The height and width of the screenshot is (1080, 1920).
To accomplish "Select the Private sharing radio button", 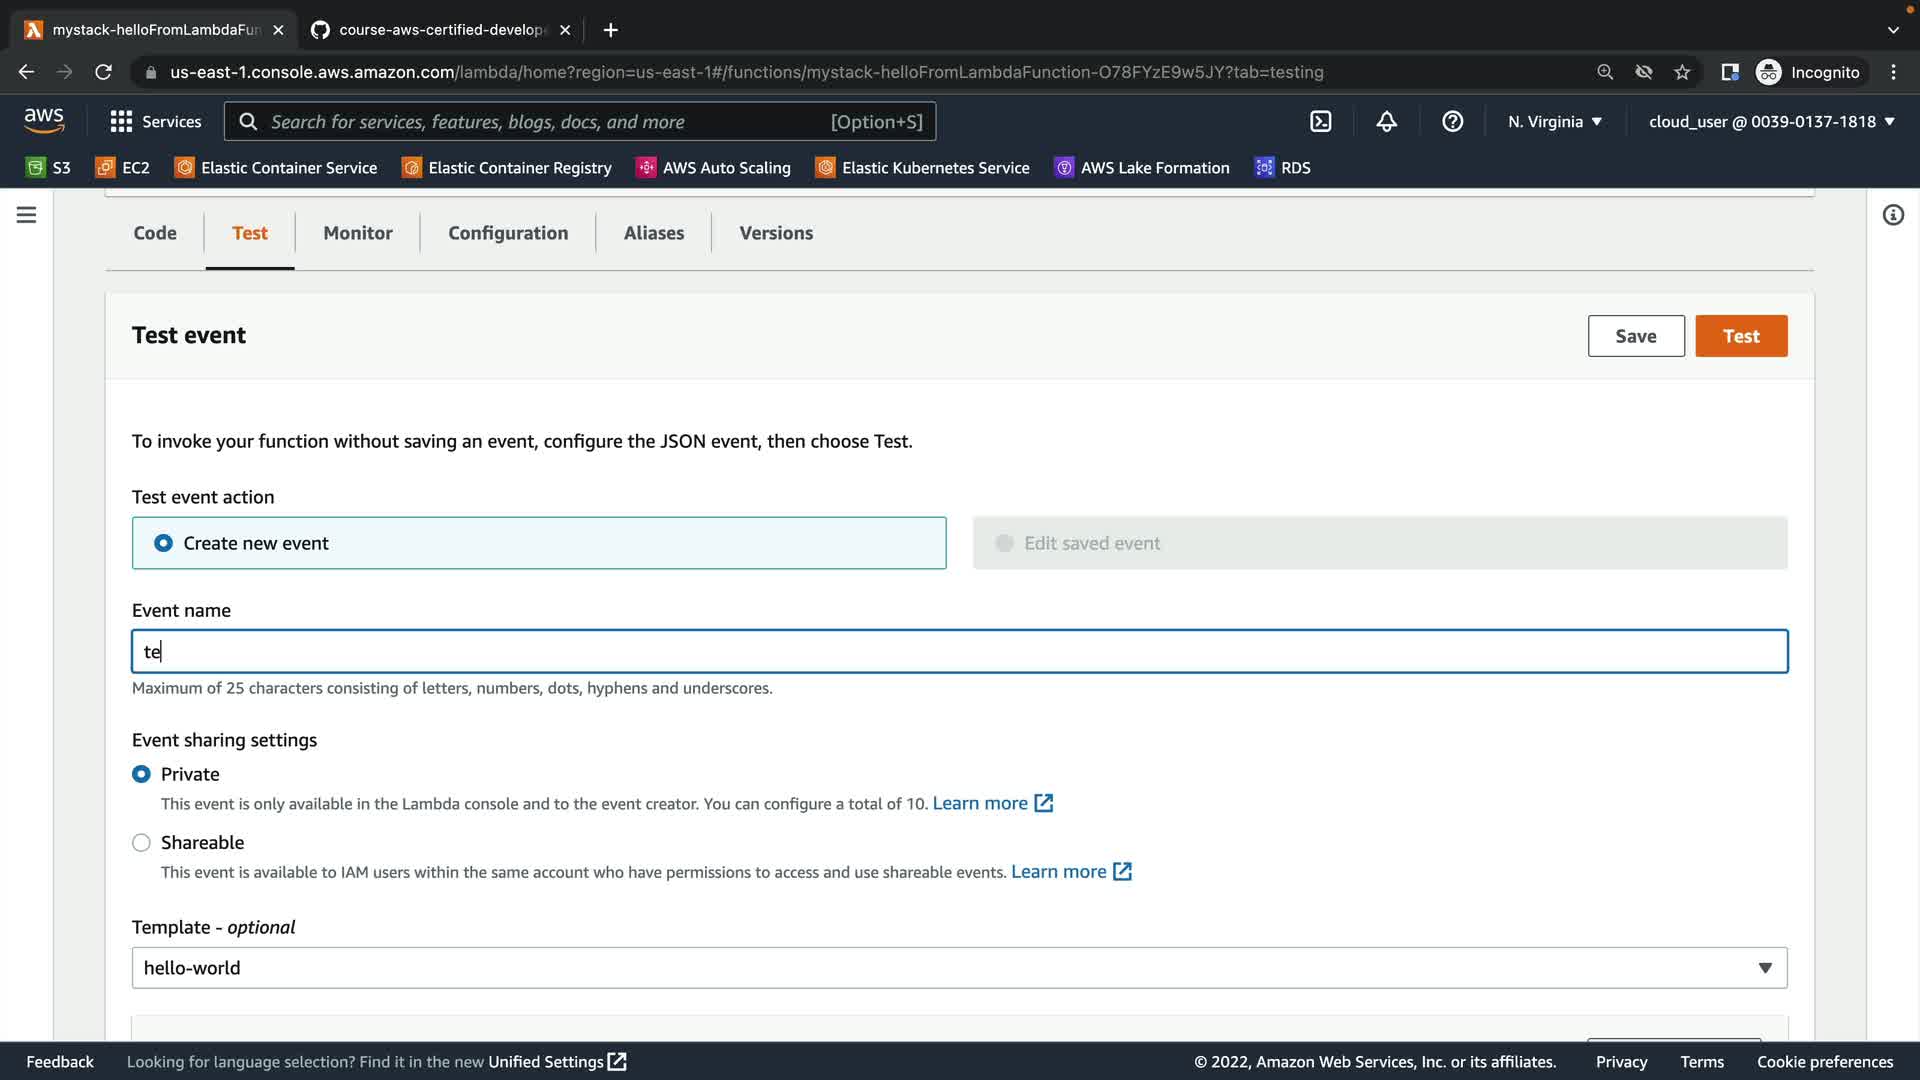I will [x=142, y=774].
